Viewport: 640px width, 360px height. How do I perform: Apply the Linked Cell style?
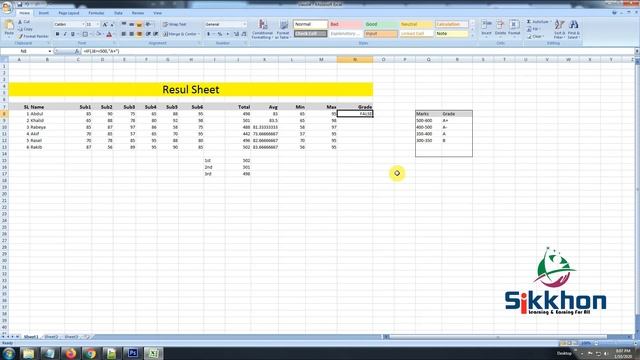click(416, 33)
